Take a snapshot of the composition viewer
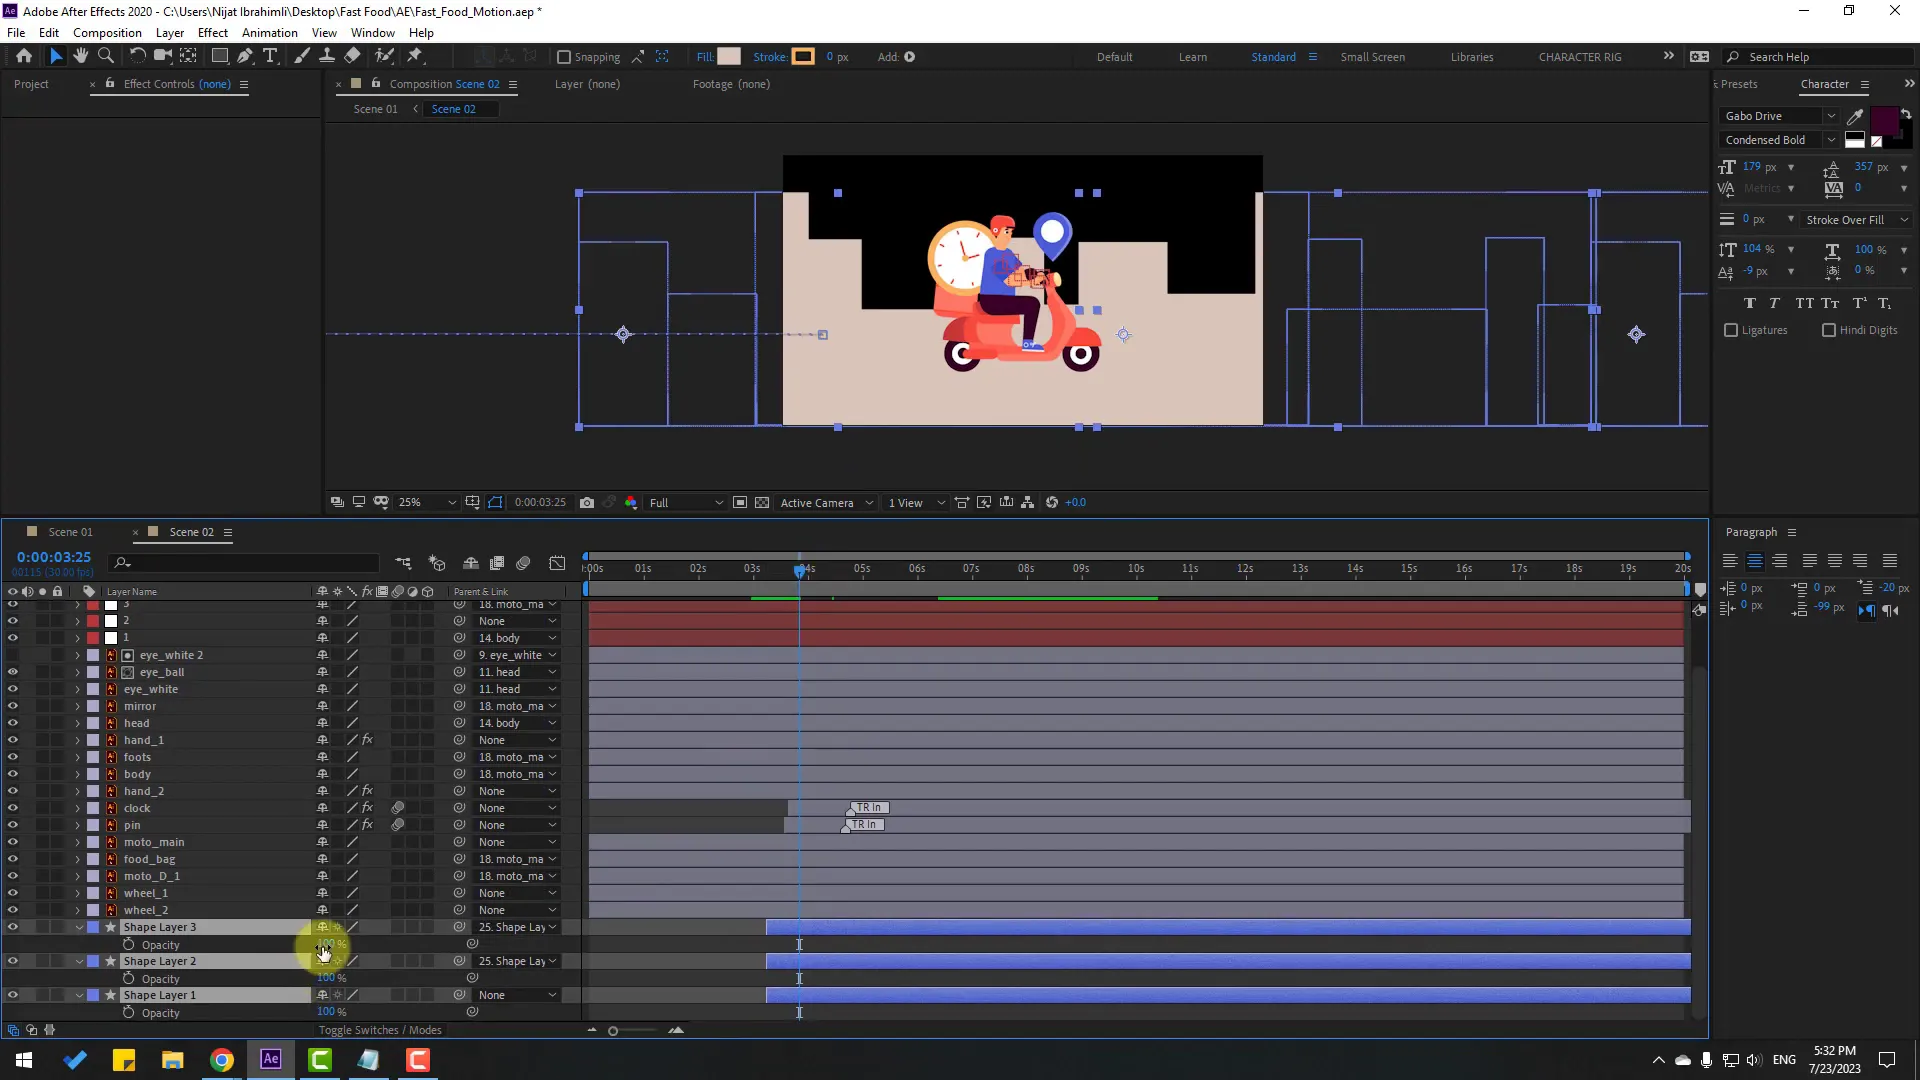The height and width of the screenshot is (1080, 1920). click(588, 503)
